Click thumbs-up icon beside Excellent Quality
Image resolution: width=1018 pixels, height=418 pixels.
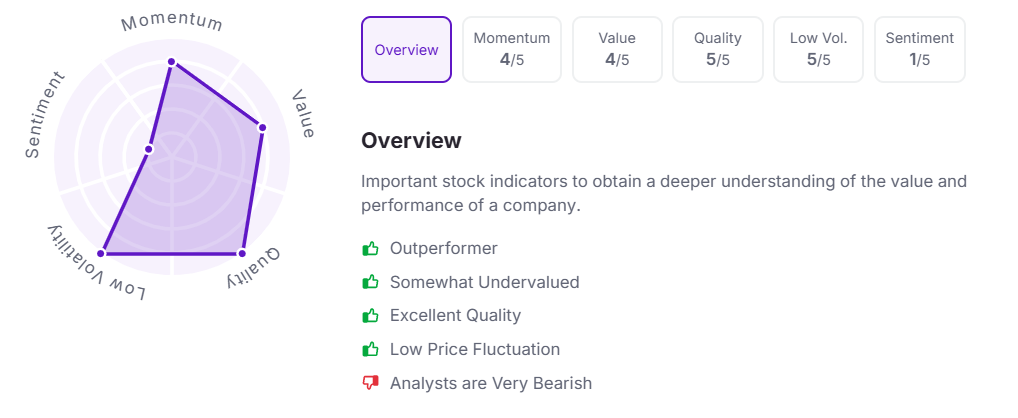click(371, 316)
